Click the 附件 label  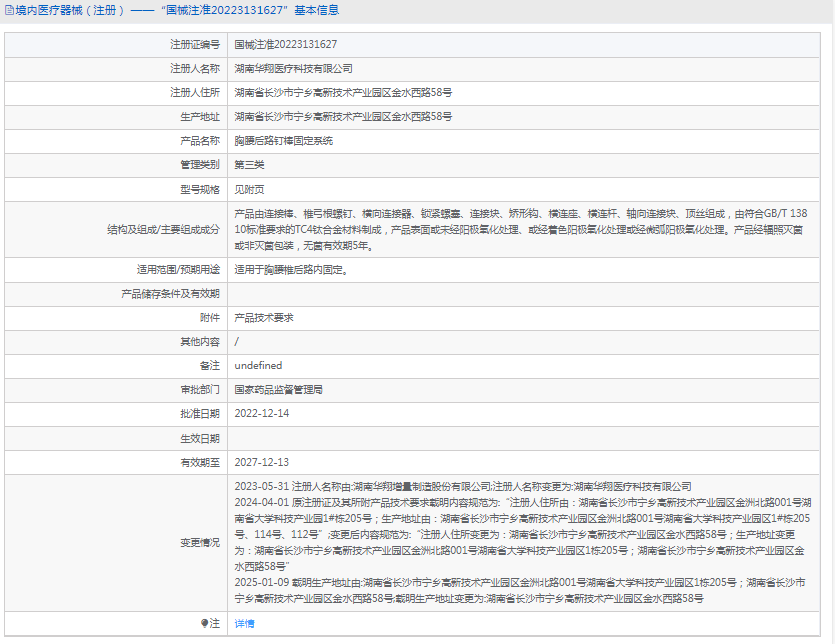(210, 317)
